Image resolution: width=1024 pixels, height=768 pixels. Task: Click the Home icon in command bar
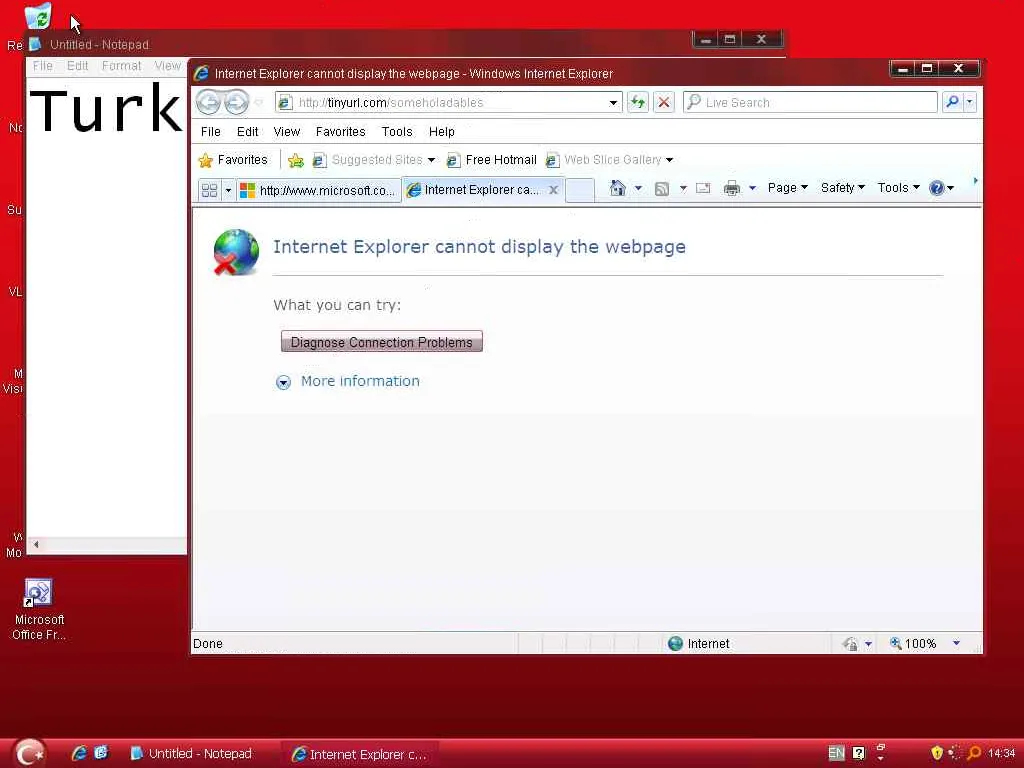(618, 188)
